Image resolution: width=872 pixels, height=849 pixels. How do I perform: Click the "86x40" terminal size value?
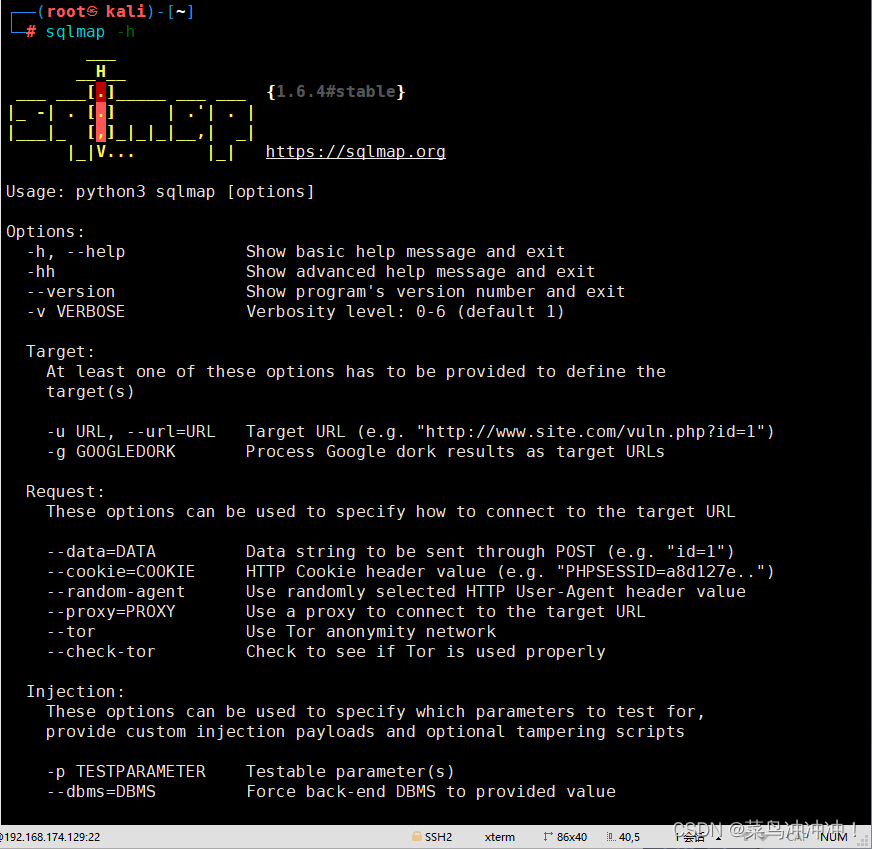coord(572,837)
